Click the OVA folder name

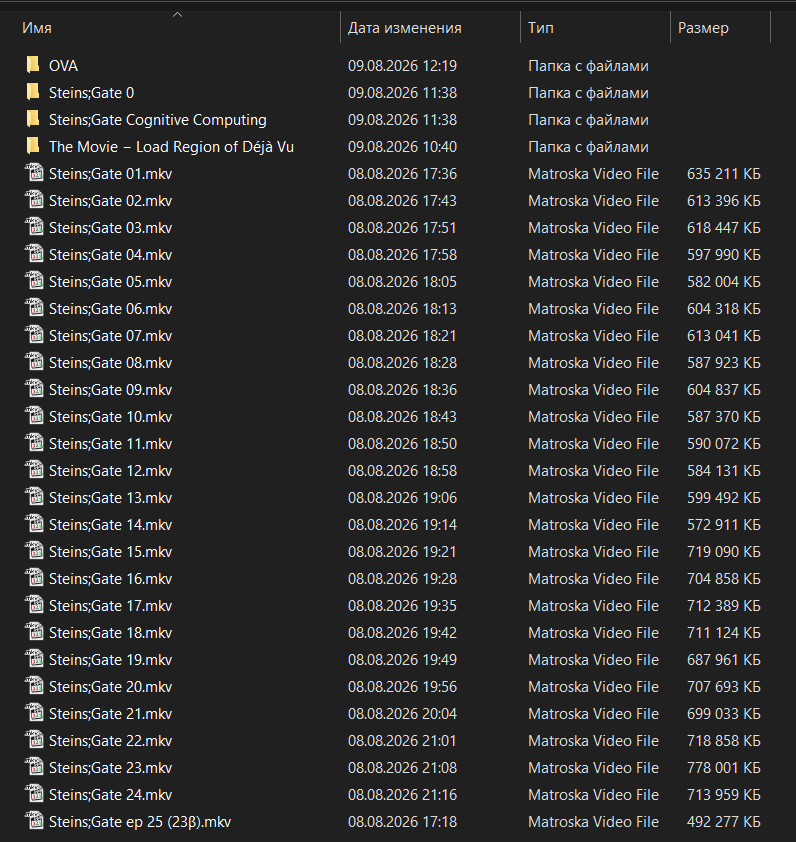[63, 66]
